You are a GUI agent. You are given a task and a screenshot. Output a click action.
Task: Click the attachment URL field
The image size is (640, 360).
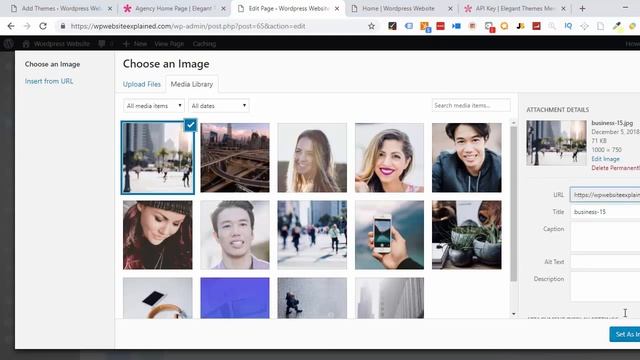pyautogui.click(x=605, y=195)
